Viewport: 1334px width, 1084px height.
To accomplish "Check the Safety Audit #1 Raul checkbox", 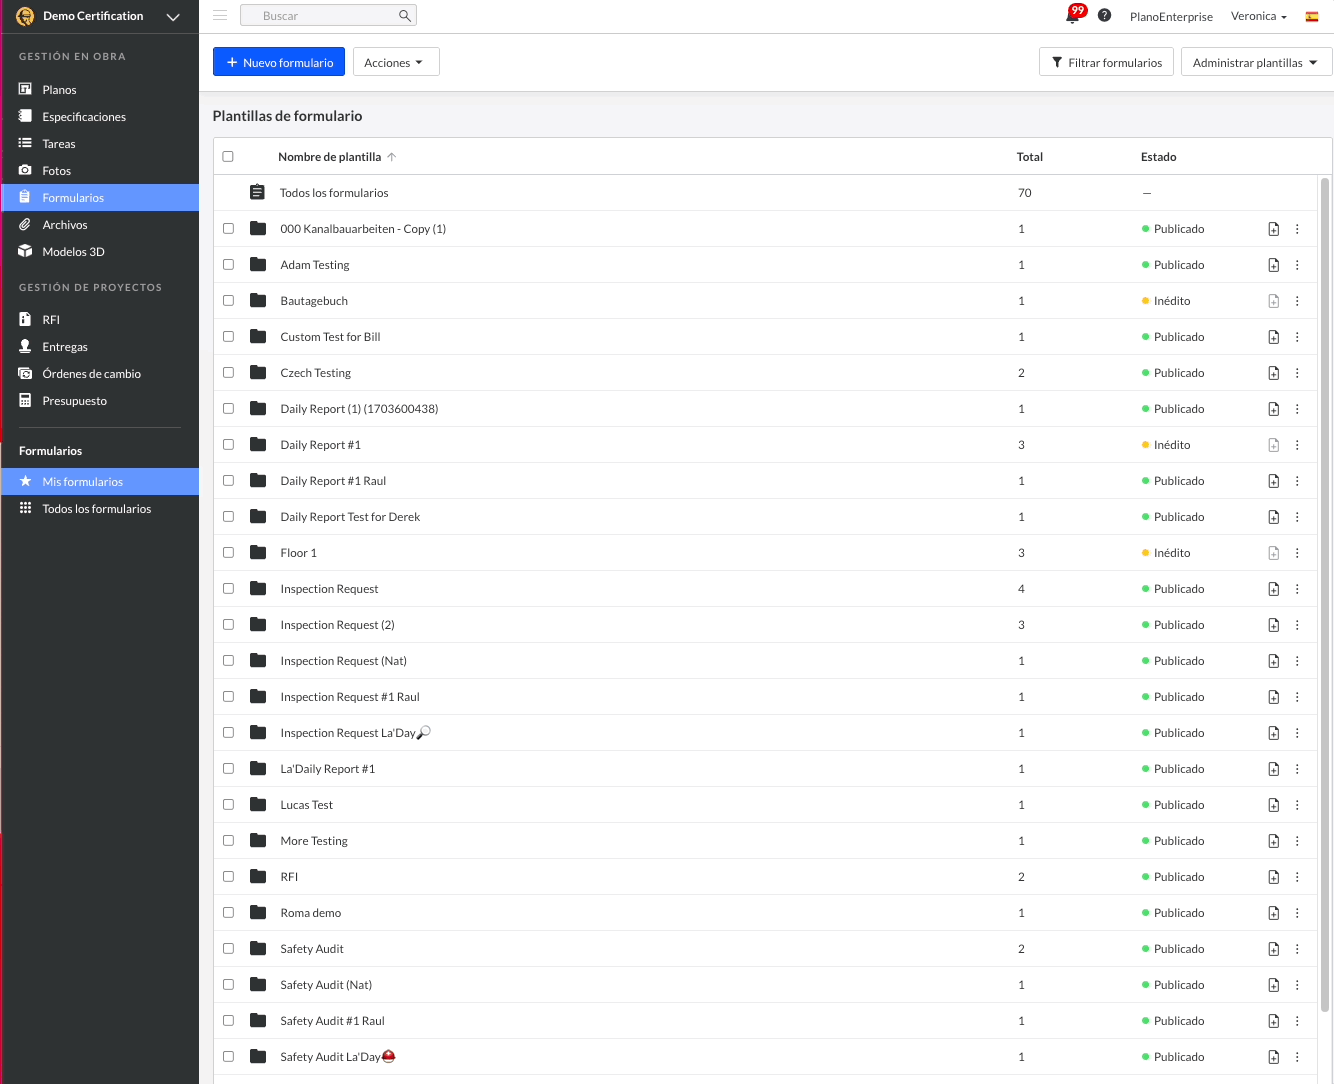I will coord(228,1021).
